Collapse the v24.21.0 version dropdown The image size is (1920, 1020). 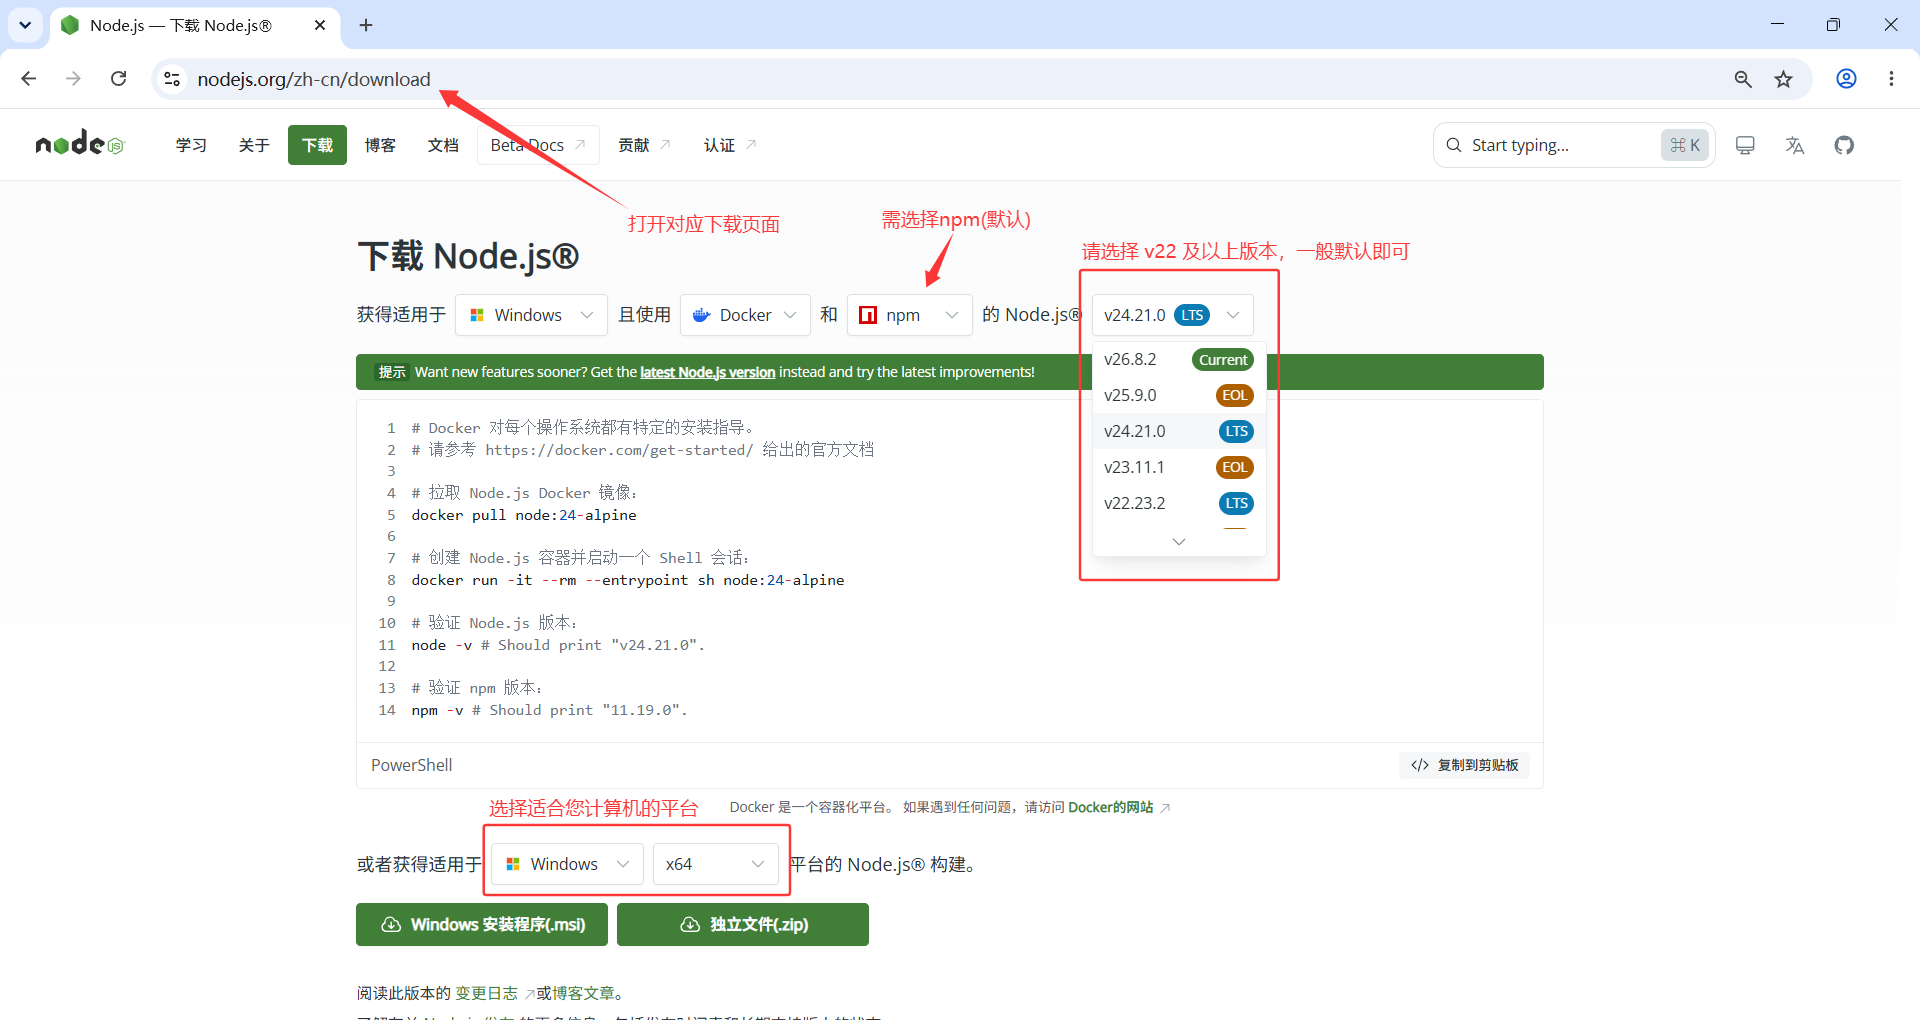click(x=1172, y=315)
